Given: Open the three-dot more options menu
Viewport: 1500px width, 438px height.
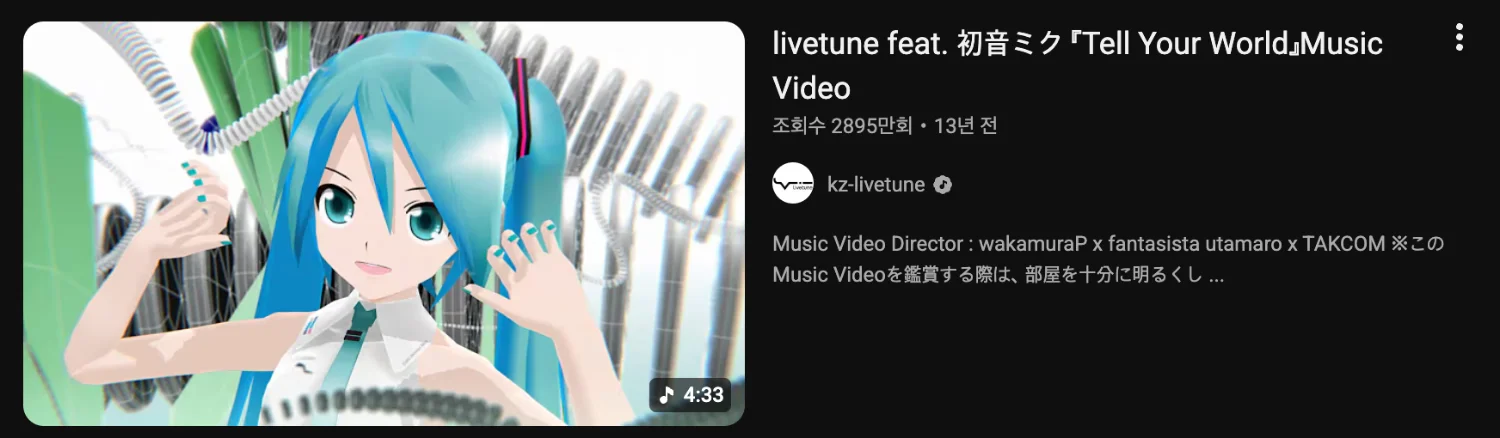Looking at the screenshot, I should [1459, 38].
